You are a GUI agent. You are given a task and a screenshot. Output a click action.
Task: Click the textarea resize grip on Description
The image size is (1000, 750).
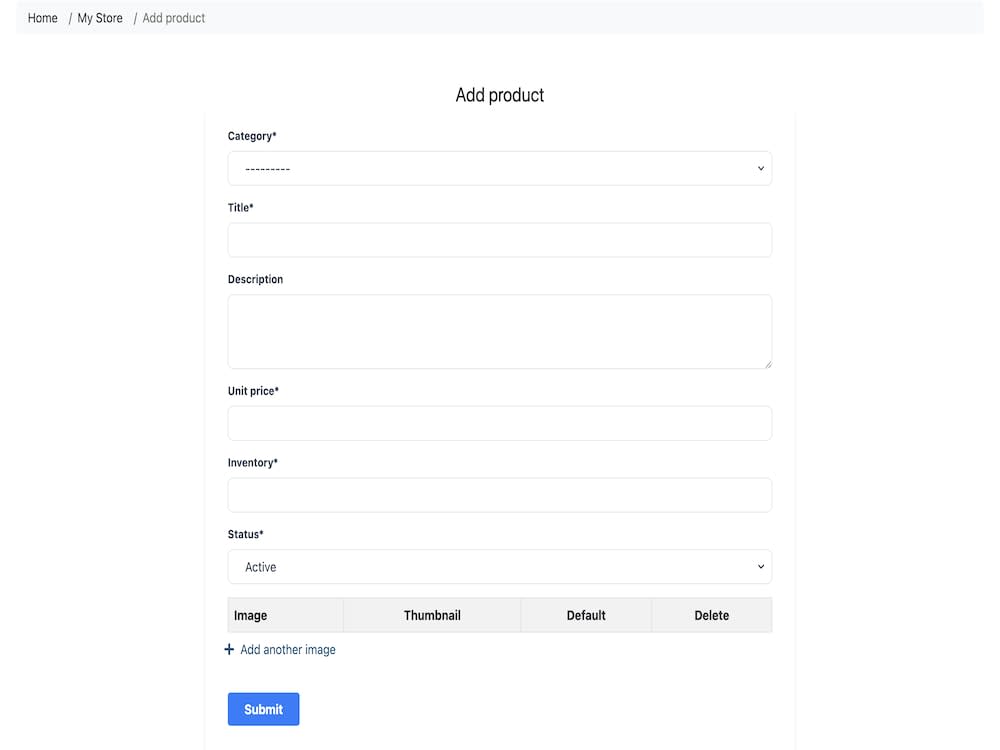point(767,365)
